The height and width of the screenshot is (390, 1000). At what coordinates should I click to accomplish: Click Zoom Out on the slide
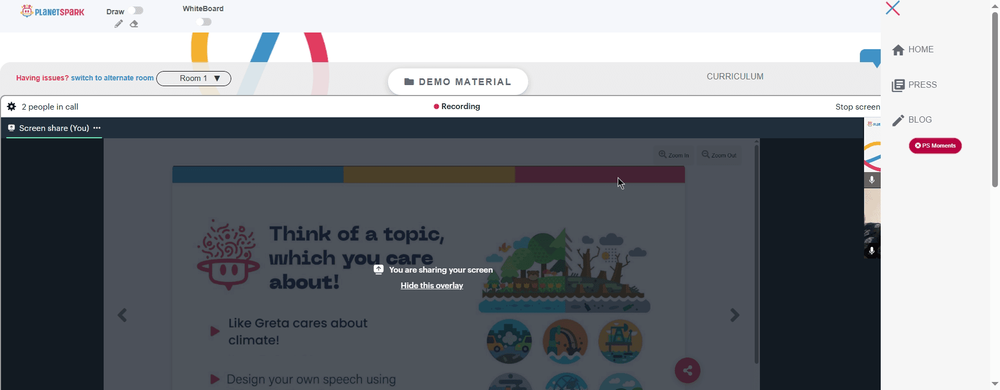tap(719, 155)
